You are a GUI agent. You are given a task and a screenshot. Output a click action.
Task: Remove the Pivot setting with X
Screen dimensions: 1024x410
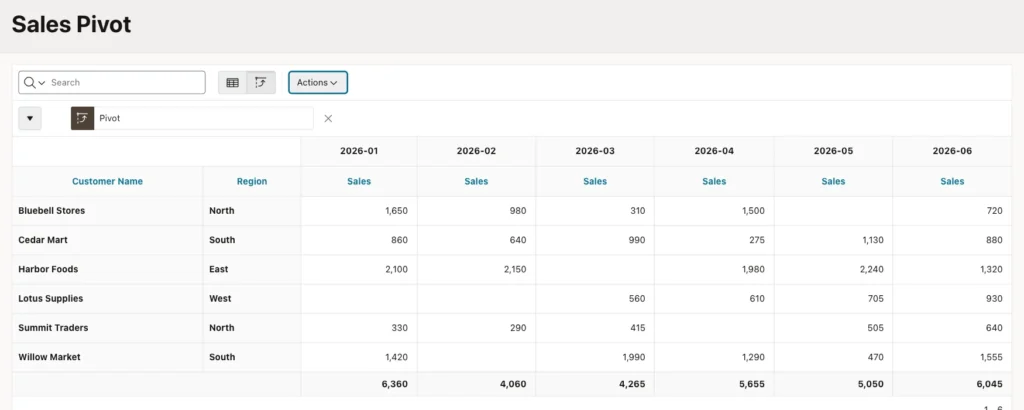[328, 119]
